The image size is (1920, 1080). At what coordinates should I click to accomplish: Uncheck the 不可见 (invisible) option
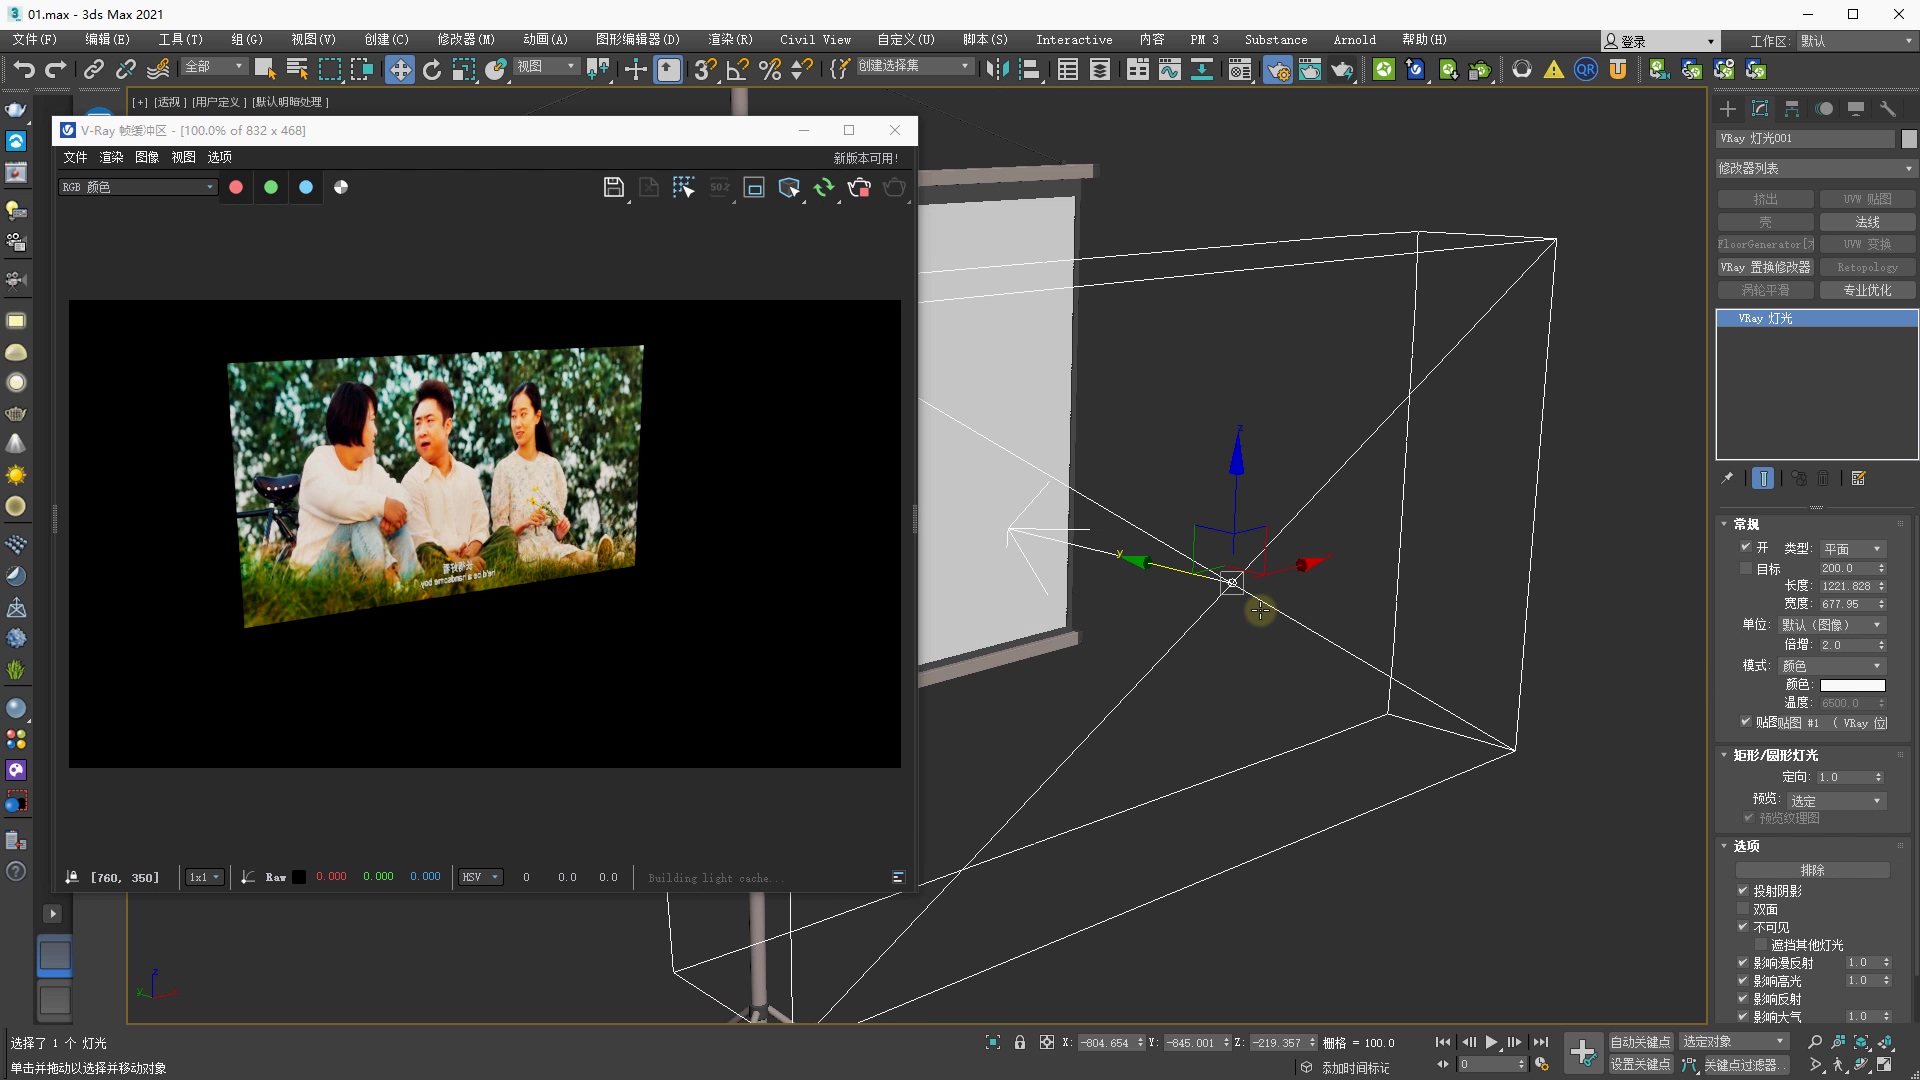coord(1743,927)
